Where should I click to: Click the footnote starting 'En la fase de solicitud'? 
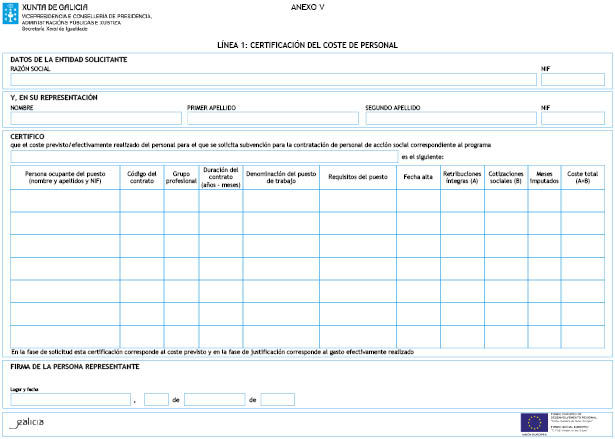click(212, 352)
